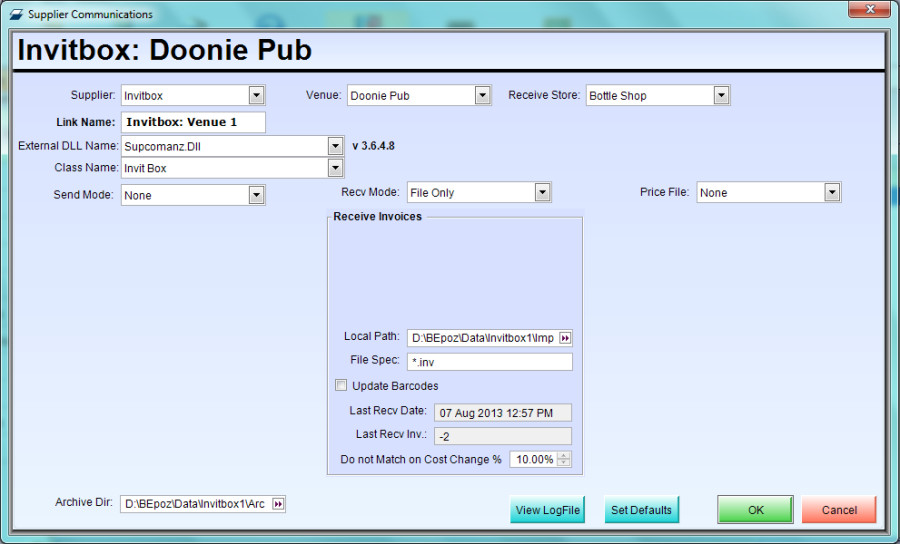
Task: Decrease the Cost Change percent value
Action: [564, 463]
